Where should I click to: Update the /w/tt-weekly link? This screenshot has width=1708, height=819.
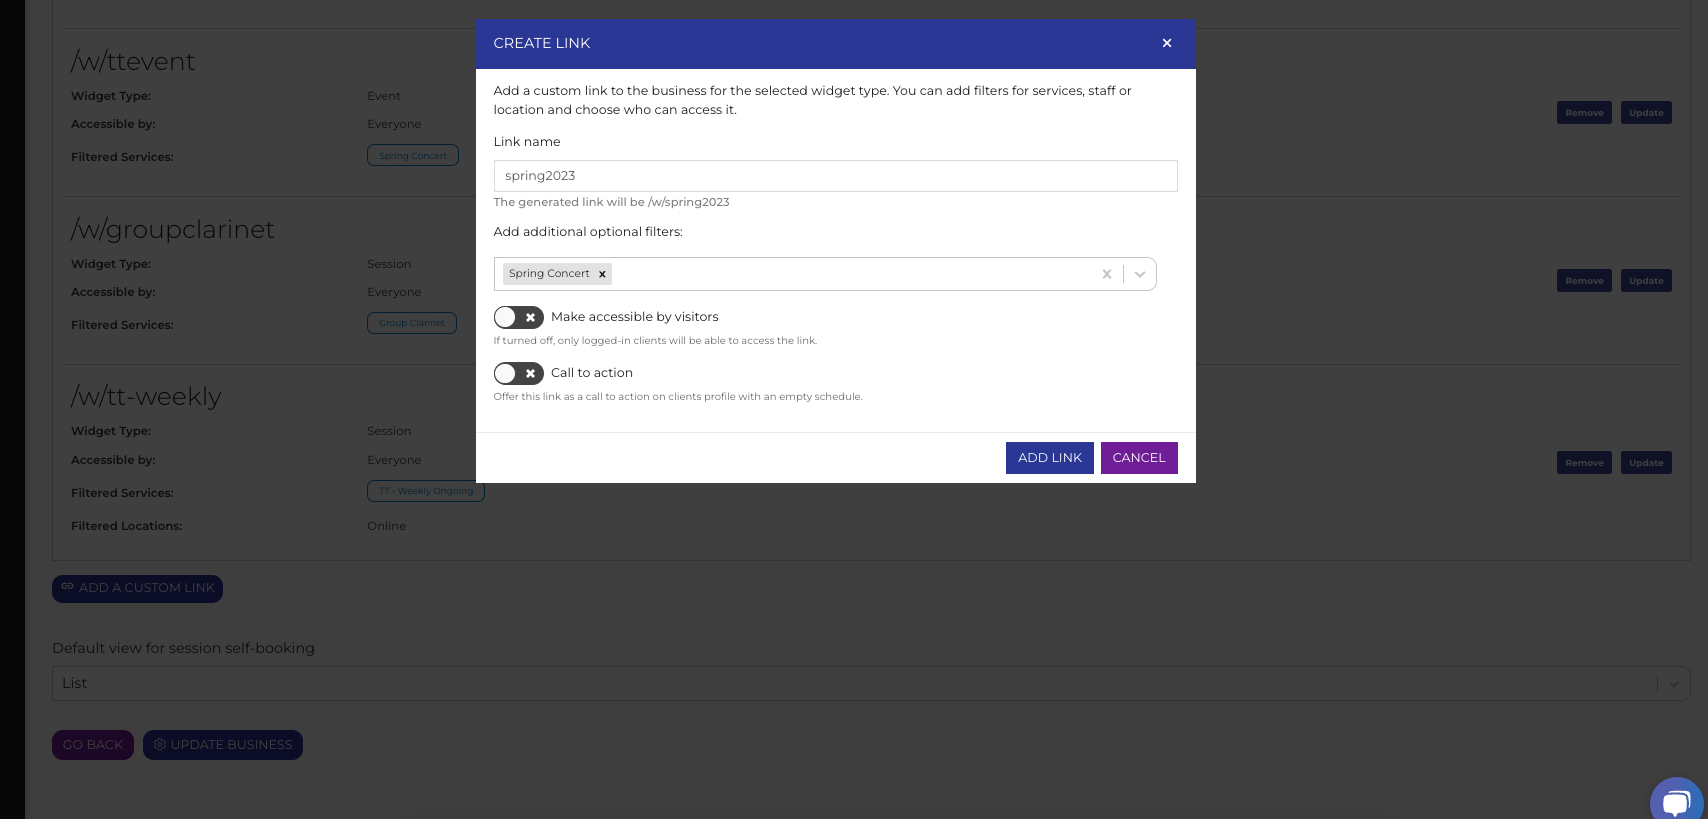tap(1645, 463)
